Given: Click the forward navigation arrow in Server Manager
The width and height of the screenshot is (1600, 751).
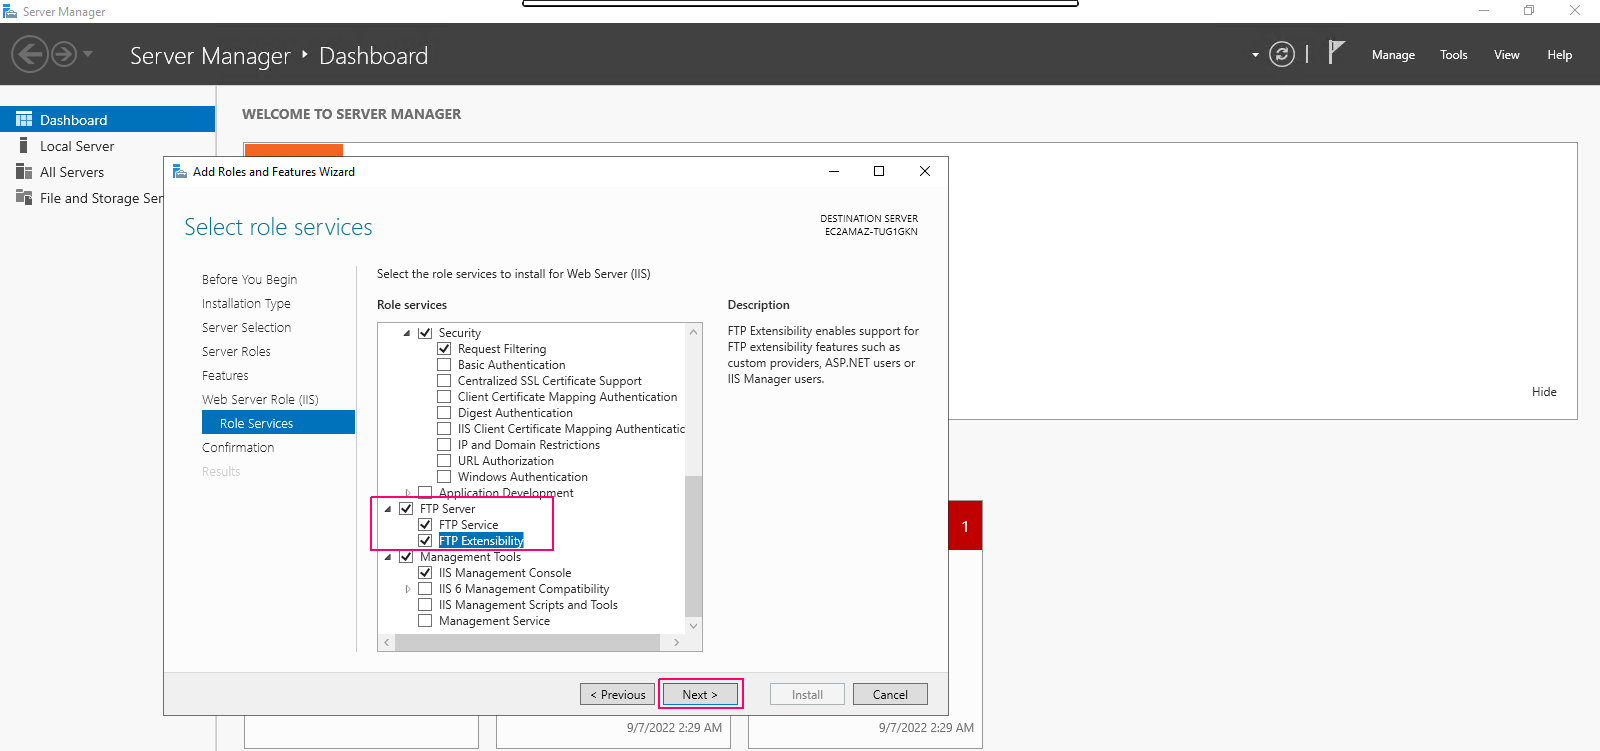Looking at the screenshot, I should click(64, 54).
